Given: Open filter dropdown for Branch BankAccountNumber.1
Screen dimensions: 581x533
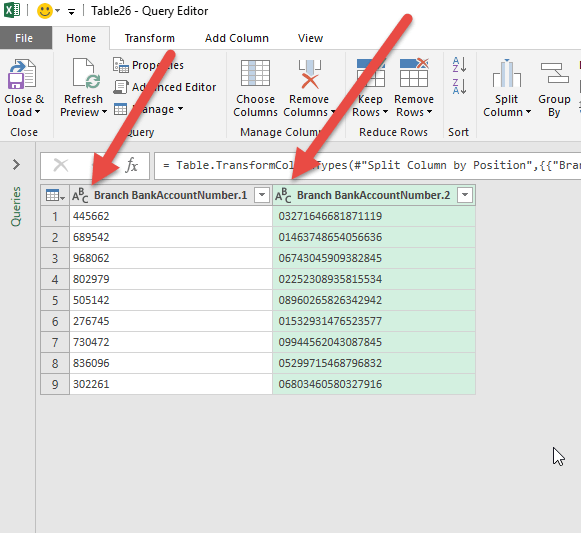Looking at the screenshot, I should (x=262, y=195).
